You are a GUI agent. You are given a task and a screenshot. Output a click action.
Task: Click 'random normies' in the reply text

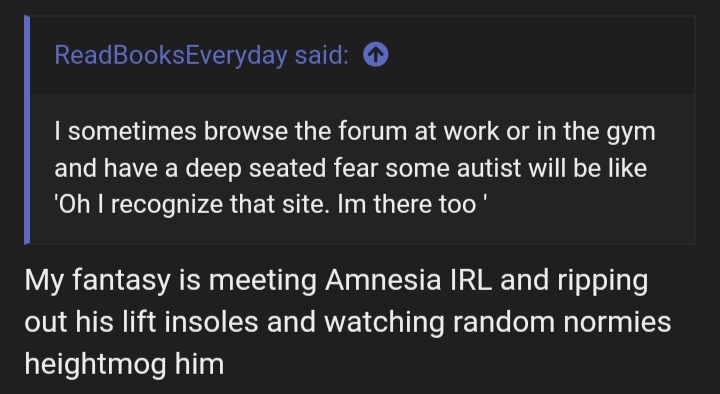[562, 322]
